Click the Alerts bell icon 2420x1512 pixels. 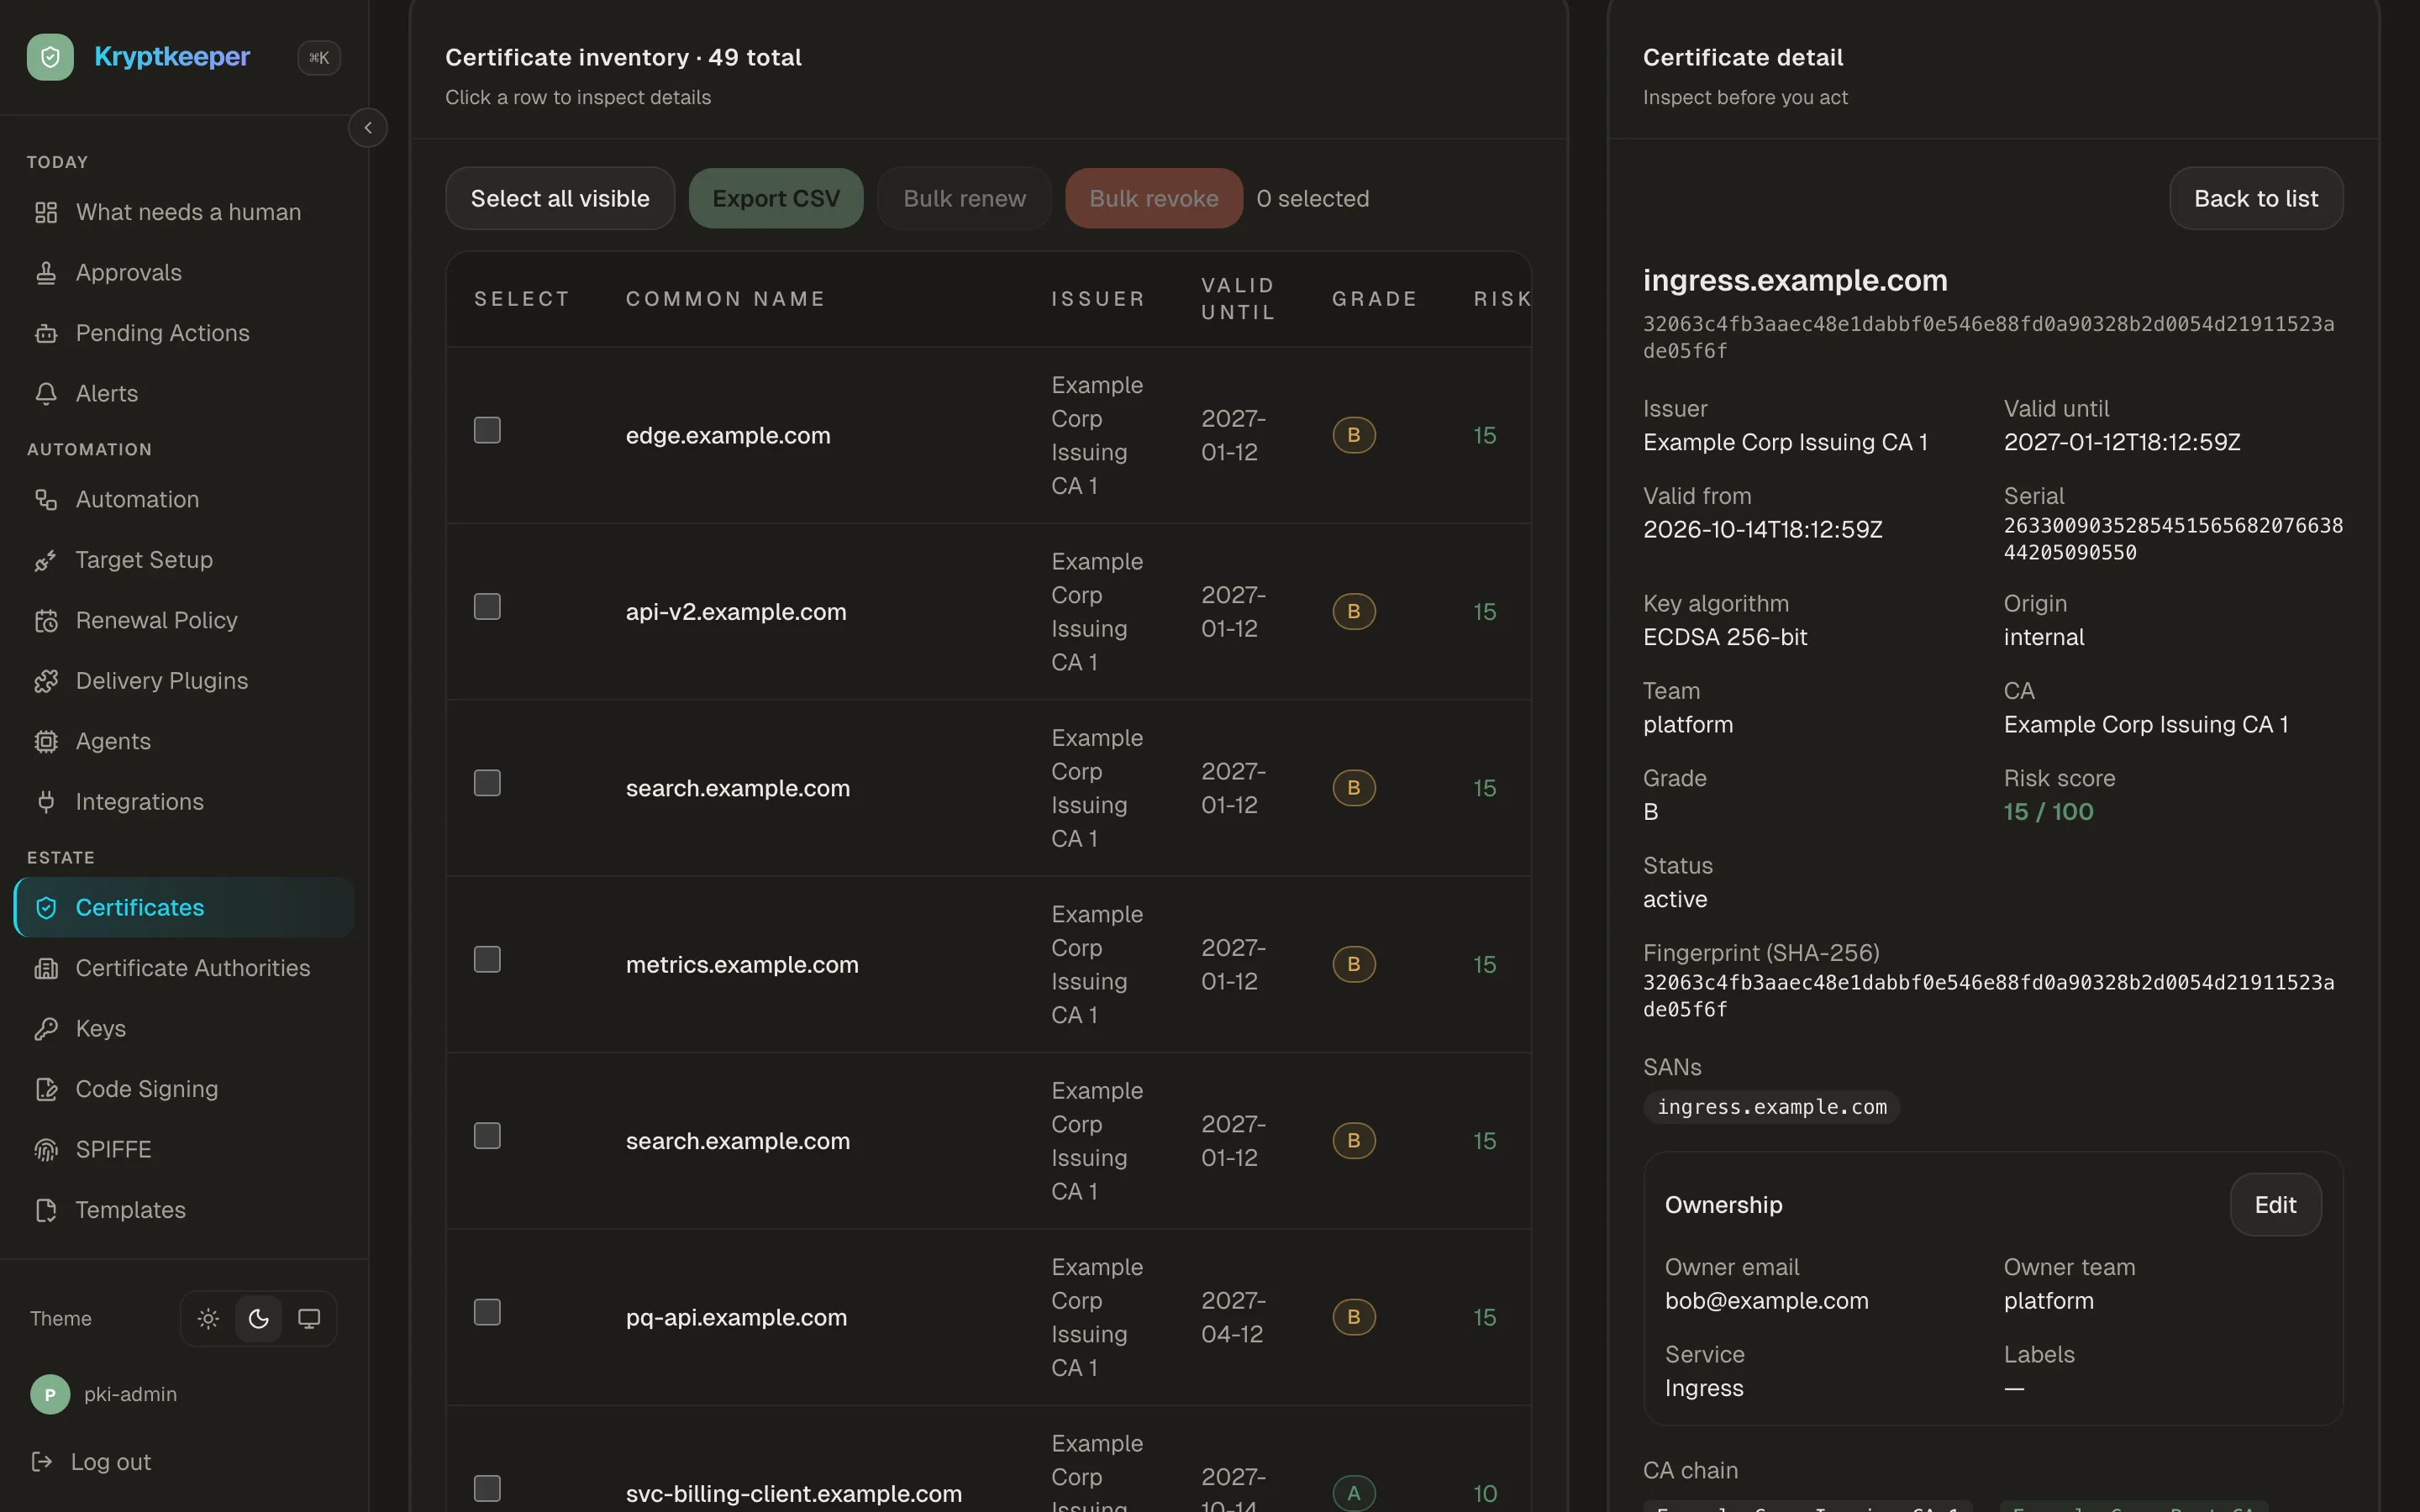click(x=46, y=394)
